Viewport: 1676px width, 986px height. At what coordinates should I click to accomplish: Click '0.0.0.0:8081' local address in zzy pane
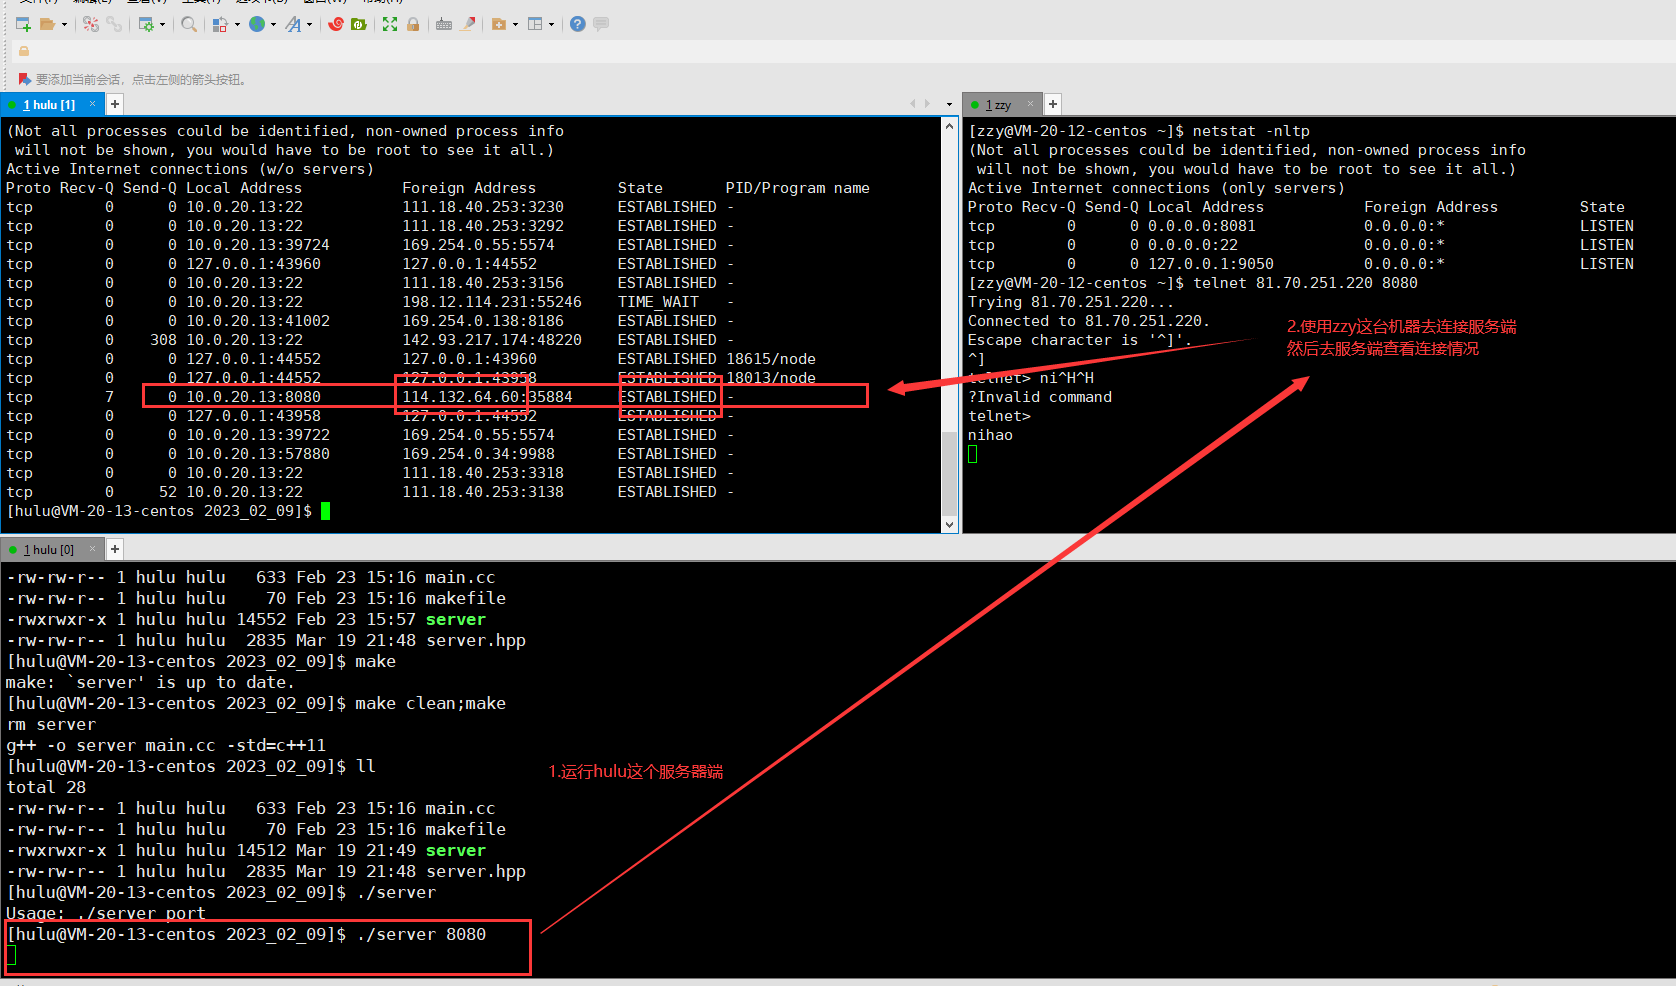click(x=1201, y=226)
